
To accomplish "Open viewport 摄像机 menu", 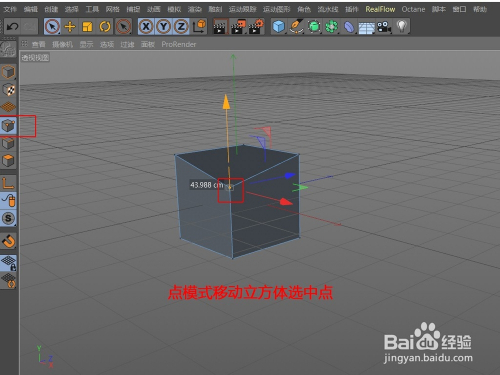I will pyautogui.click(x=63, y=44).
